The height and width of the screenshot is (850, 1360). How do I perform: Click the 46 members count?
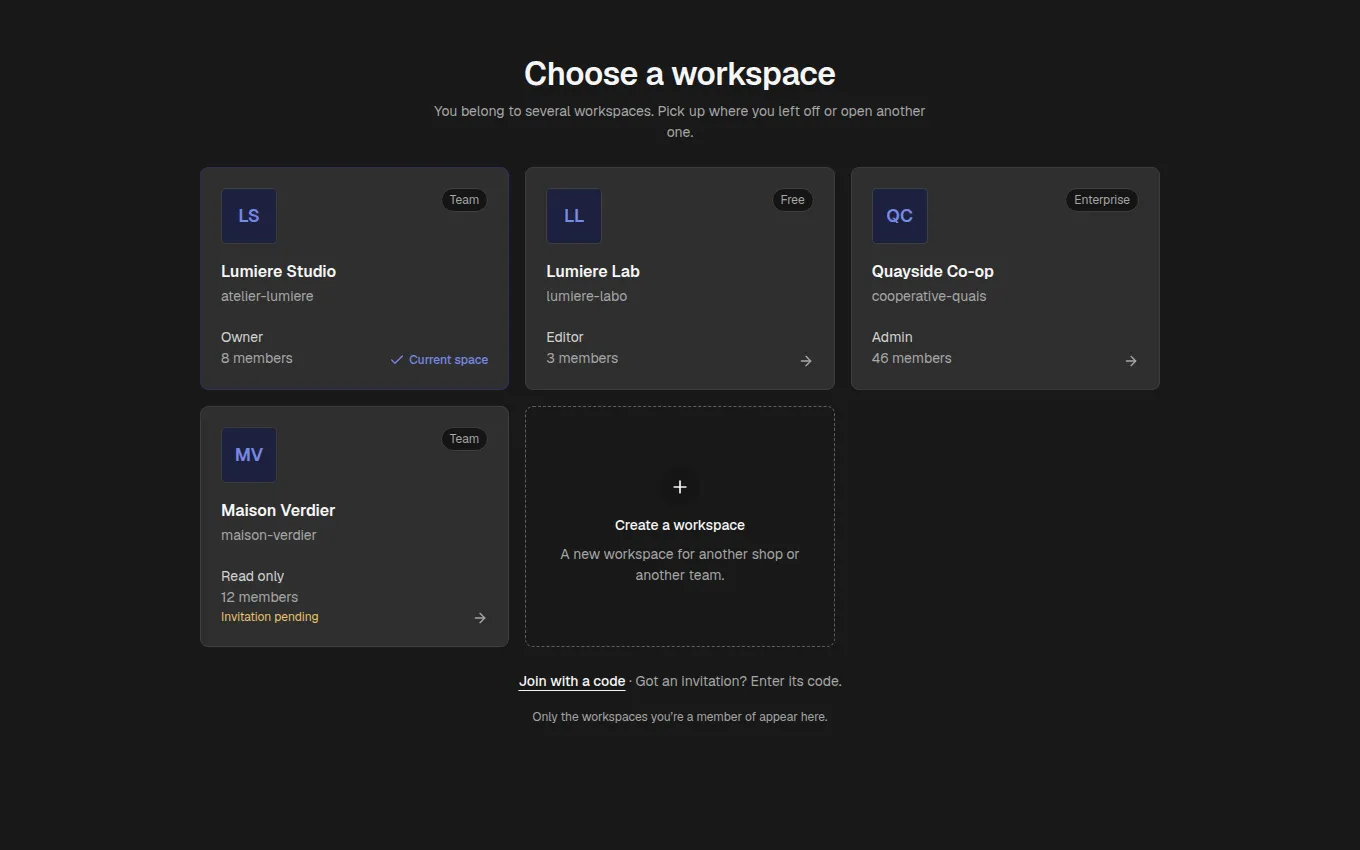coord(912,358)
